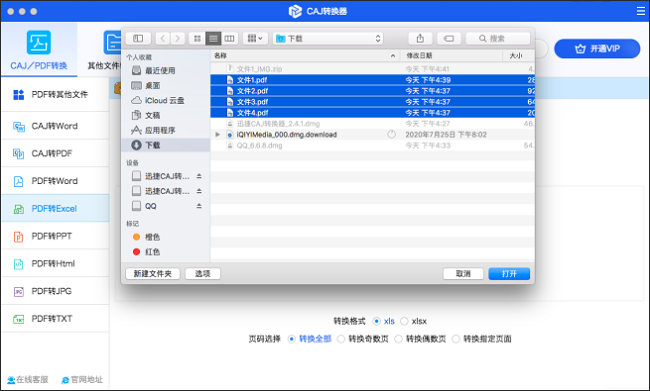Select PDF转PPT in sidebar
The image size is (650, 391).
55,236
